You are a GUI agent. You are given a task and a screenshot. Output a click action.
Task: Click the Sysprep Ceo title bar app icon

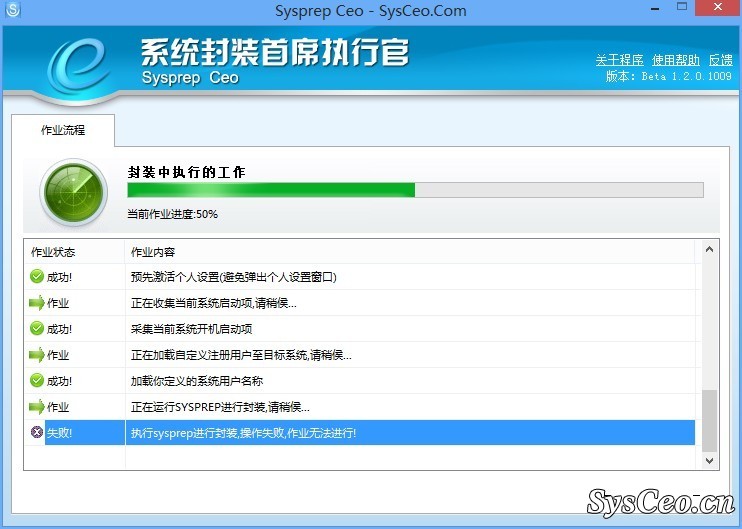[12, 9]
